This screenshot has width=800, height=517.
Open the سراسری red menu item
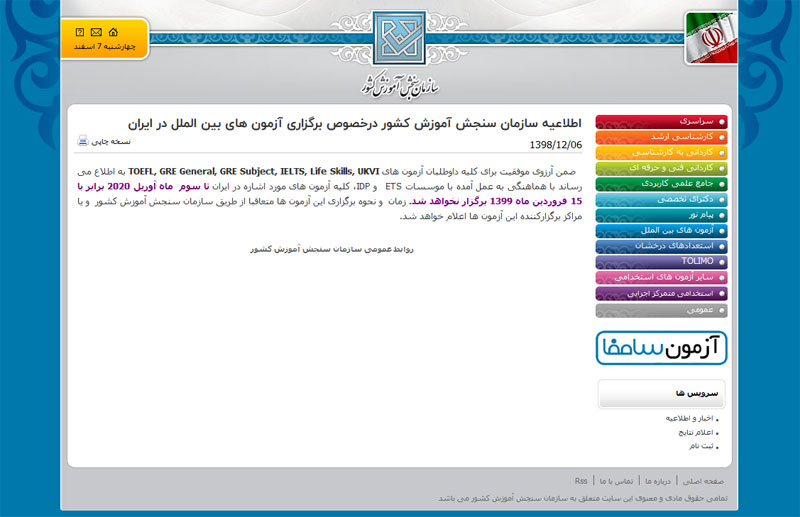[661, 122]
